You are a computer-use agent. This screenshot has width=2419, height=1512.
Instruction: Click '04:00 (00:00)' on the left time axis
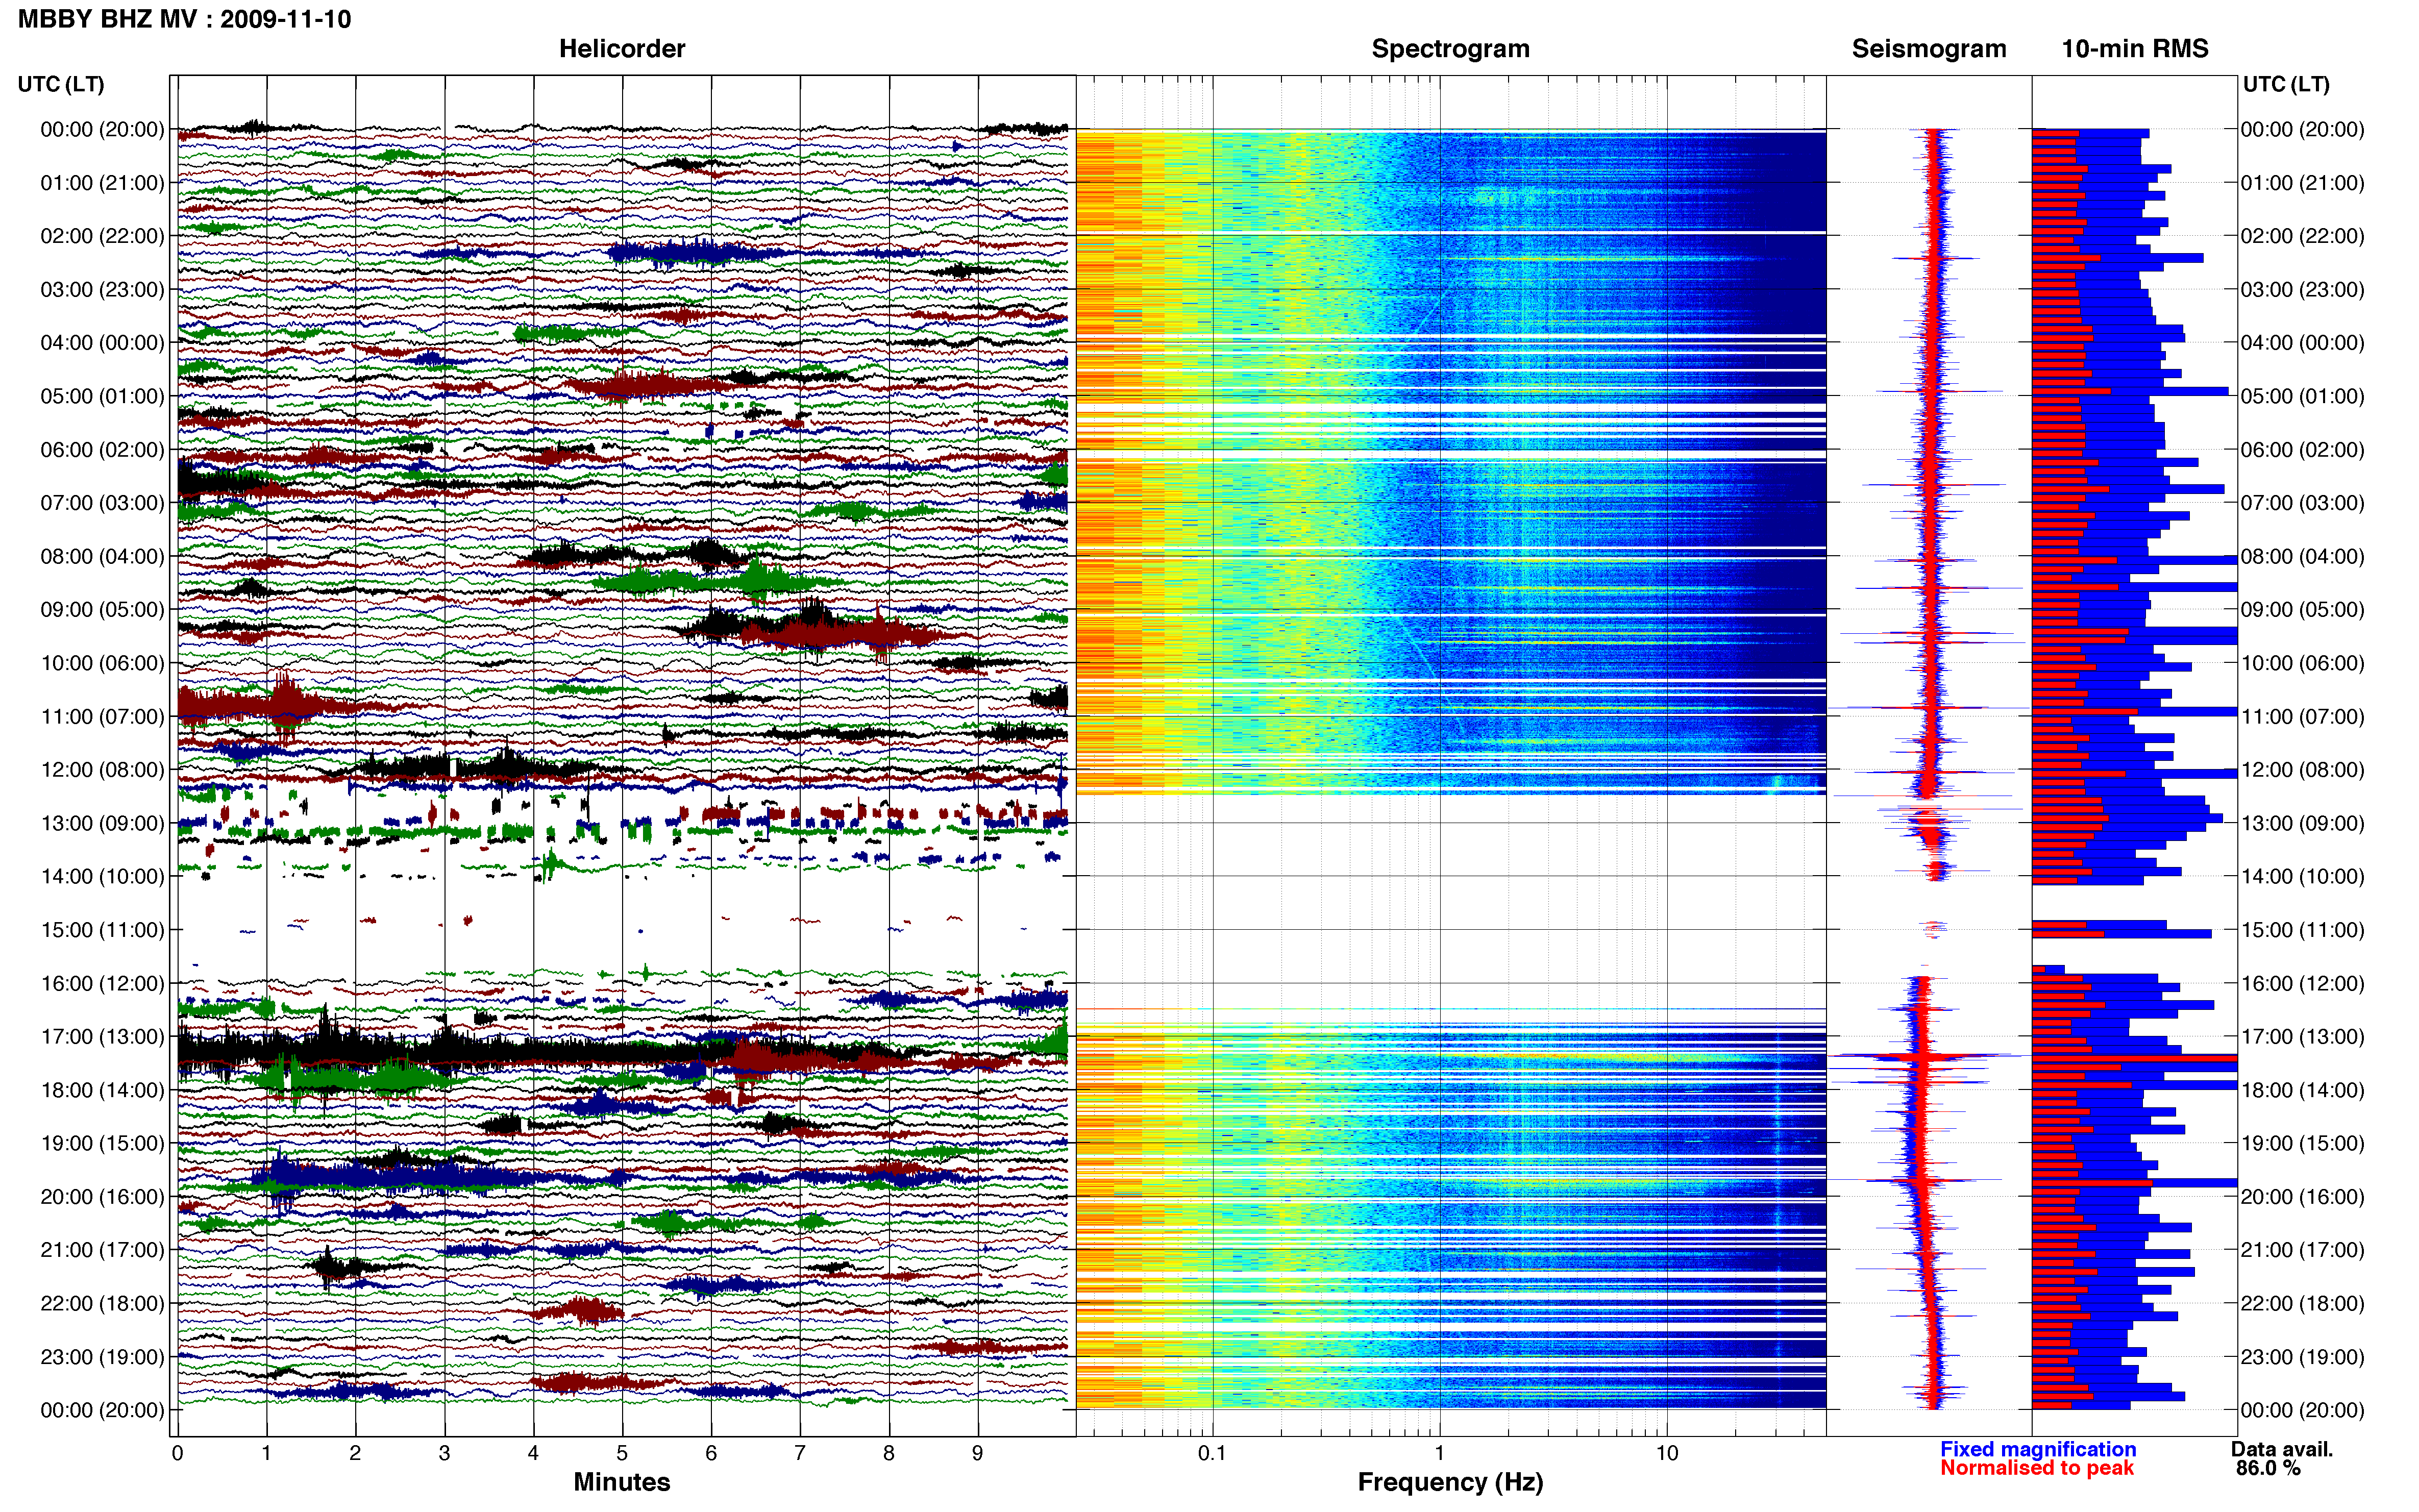pos(102,343)
